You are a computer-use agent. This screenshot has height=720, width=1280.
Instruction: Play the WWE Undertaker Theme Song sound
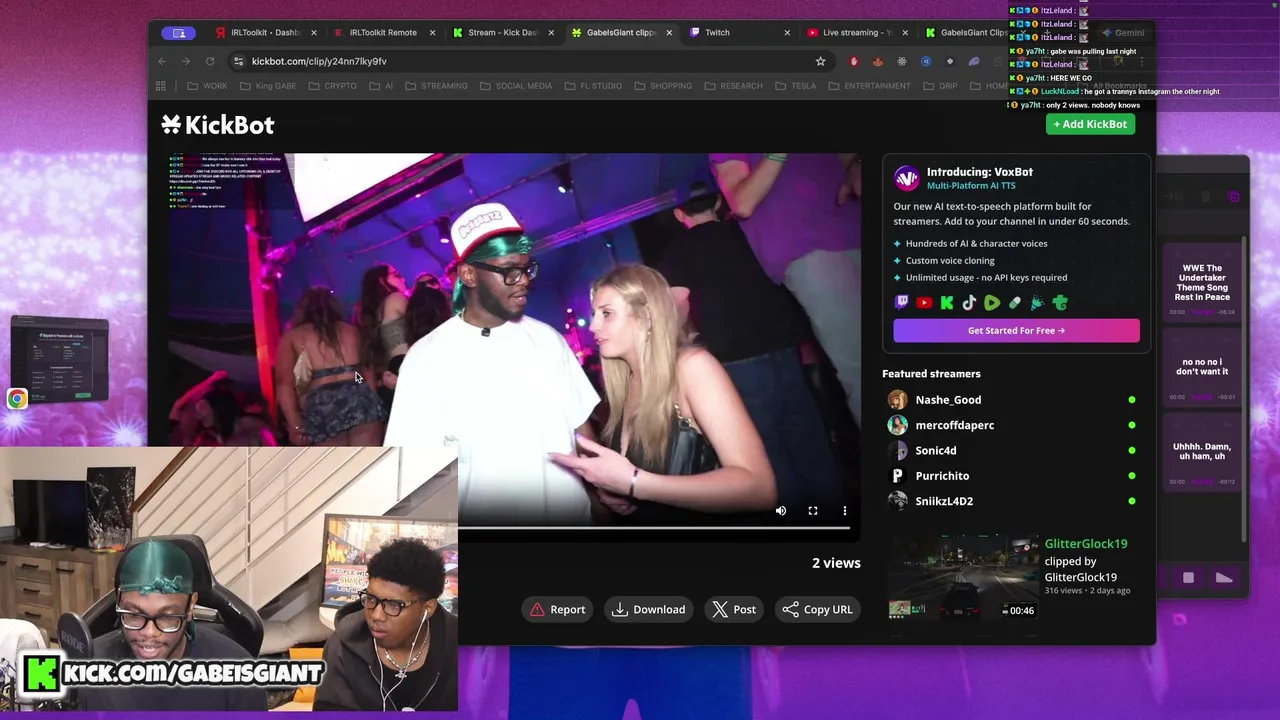[1202, 283]
